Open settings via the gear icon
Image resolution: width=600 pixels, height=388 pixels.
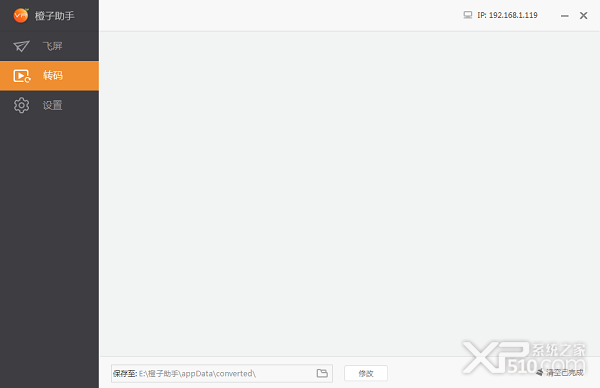point(21,105)
